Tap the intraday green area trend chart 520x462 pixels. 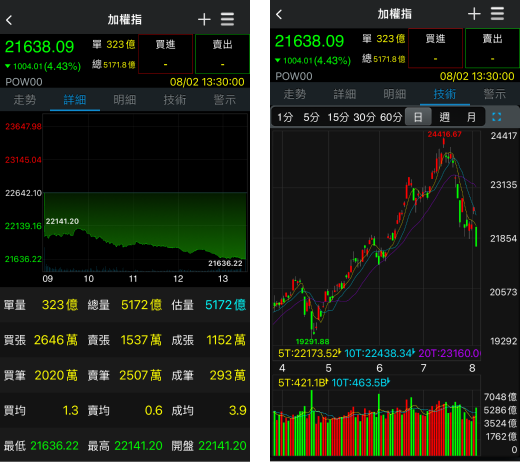[145, 193]
